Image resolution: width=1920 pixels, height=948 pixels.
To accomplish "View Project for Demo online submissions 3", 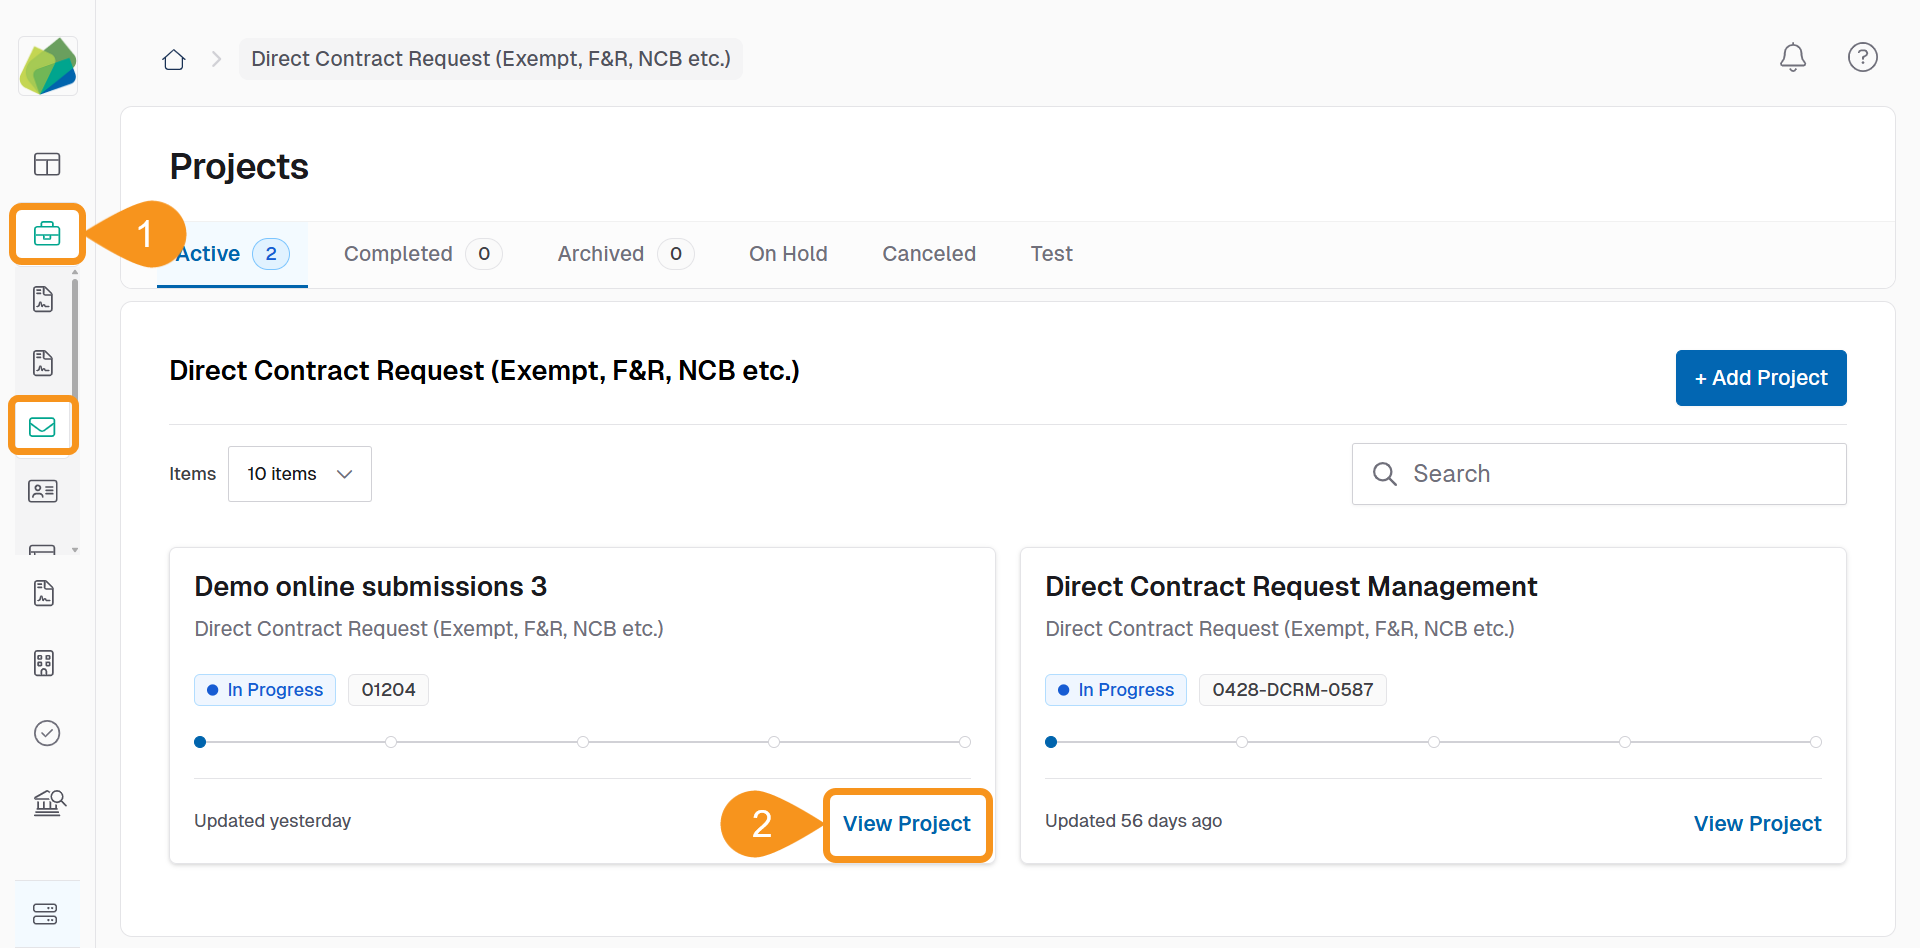I will (906, 824).
